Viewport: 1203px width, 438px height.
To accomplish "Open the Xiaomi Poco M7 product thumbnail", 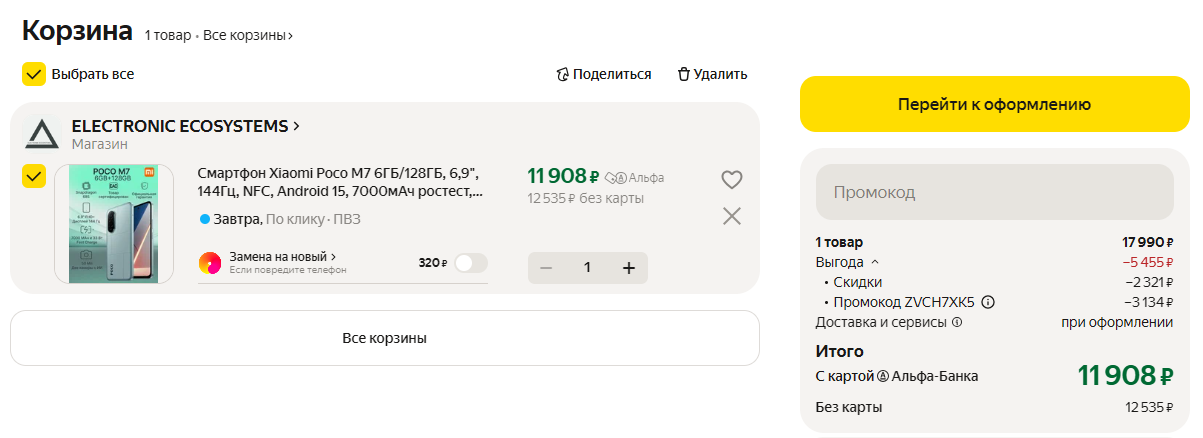I will pyautogui.click(x=114, y=224).
